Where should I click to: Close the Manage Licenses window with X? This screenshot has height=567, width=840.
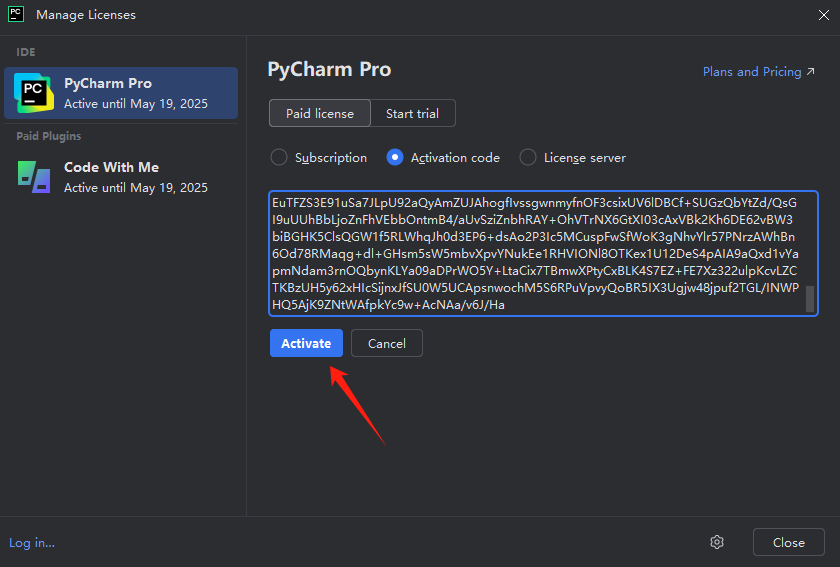[823, 15]
